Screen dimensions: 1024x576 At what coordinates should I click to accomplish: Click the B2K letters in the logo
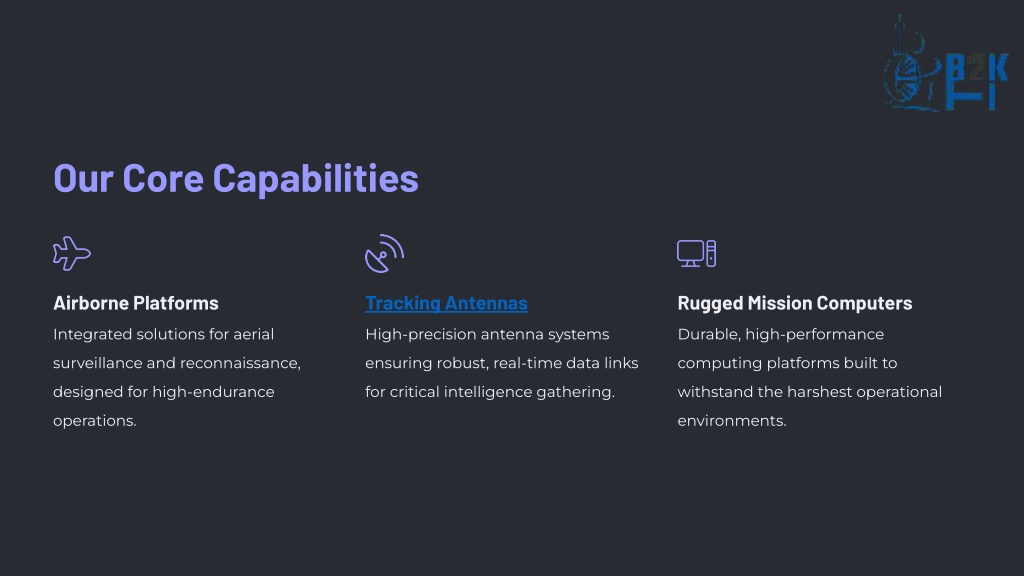[977, 68]
